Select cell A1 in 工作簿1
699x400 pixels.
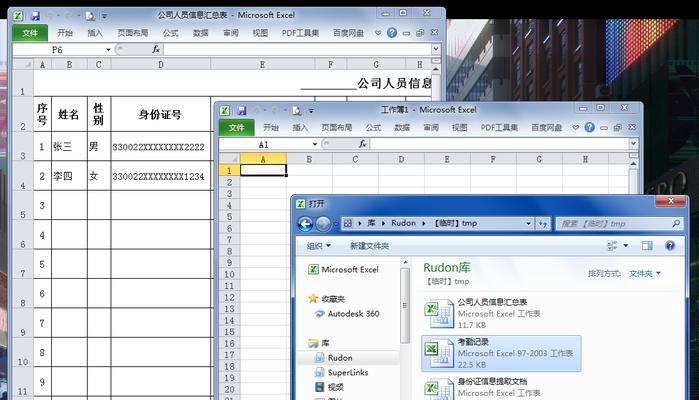[263, 170]
